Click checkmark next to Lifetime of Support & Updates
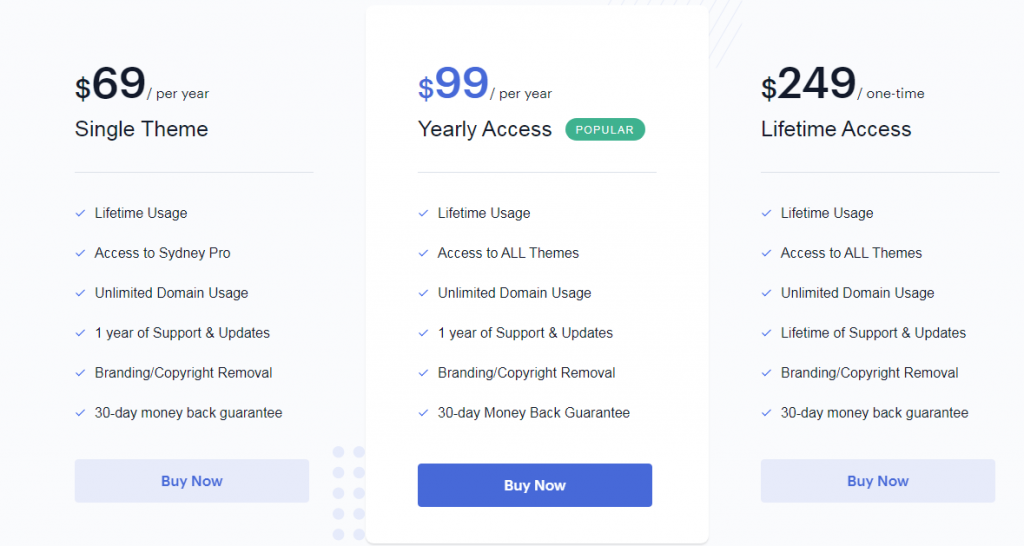 point(767,333)
